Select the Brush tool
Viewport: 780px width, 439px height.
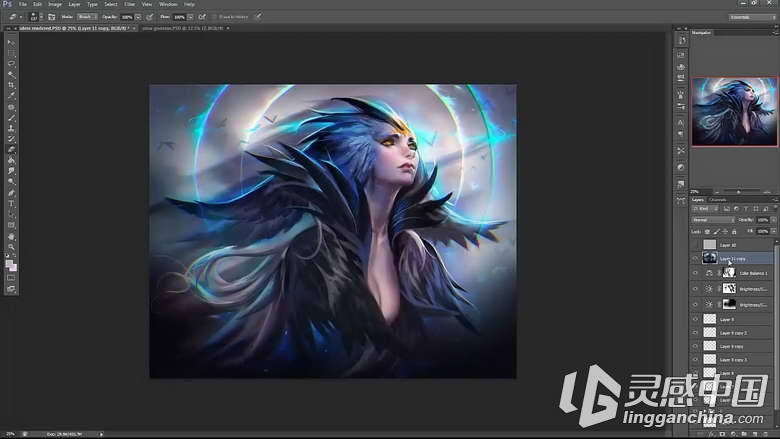coord(11,118)
